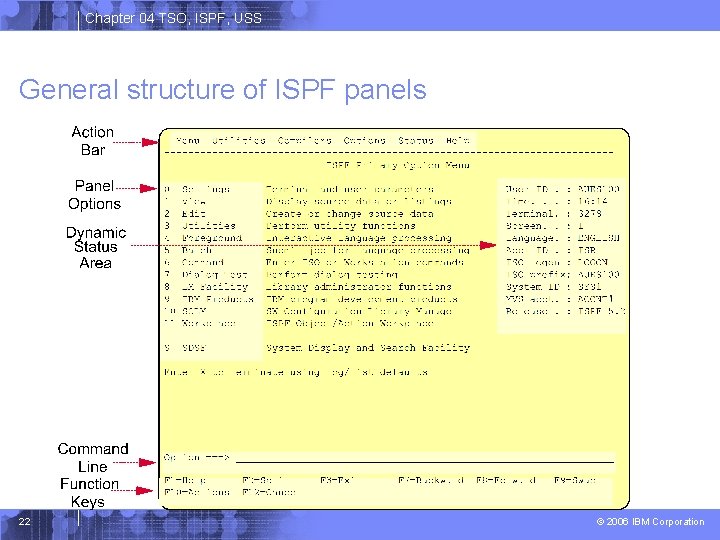Image resolution: width=720 pixels, height=540 pixels.
Task: Click the slide number 22
Action: point(24,522)
